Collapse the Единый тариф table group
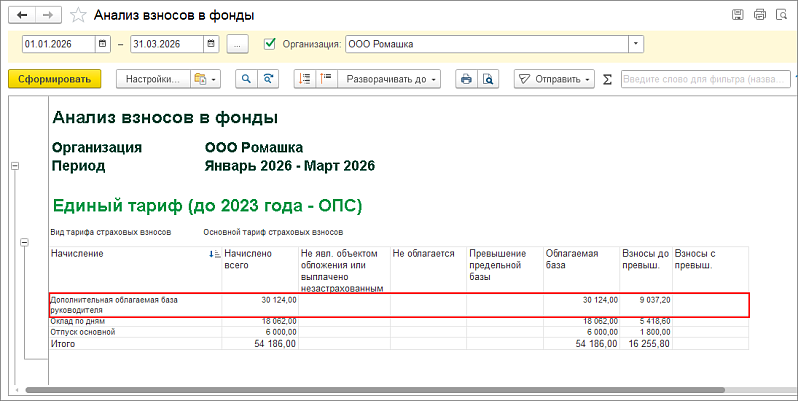The height and width of the screenshot is (401, 798). (x=24, y=243)
